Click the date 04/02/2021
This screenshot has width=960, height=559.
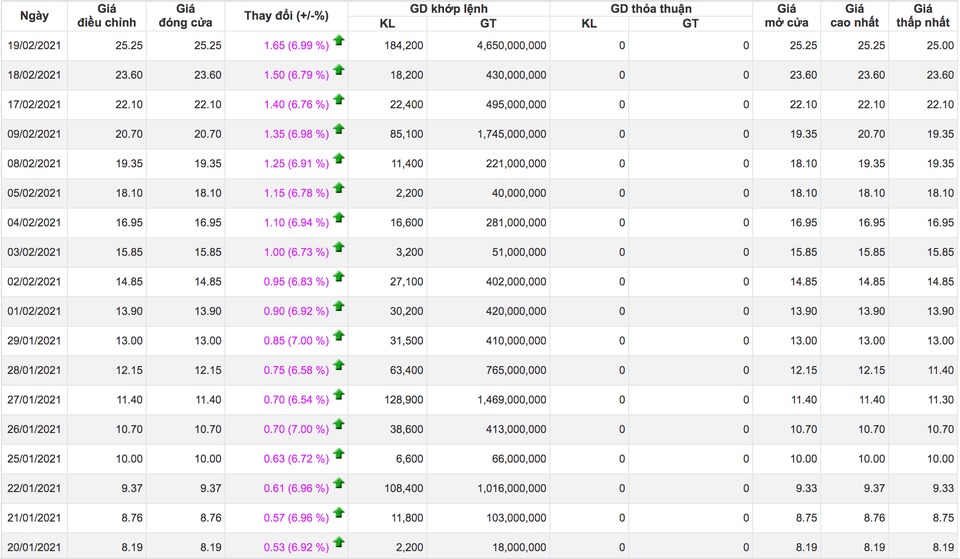[34, 223]
